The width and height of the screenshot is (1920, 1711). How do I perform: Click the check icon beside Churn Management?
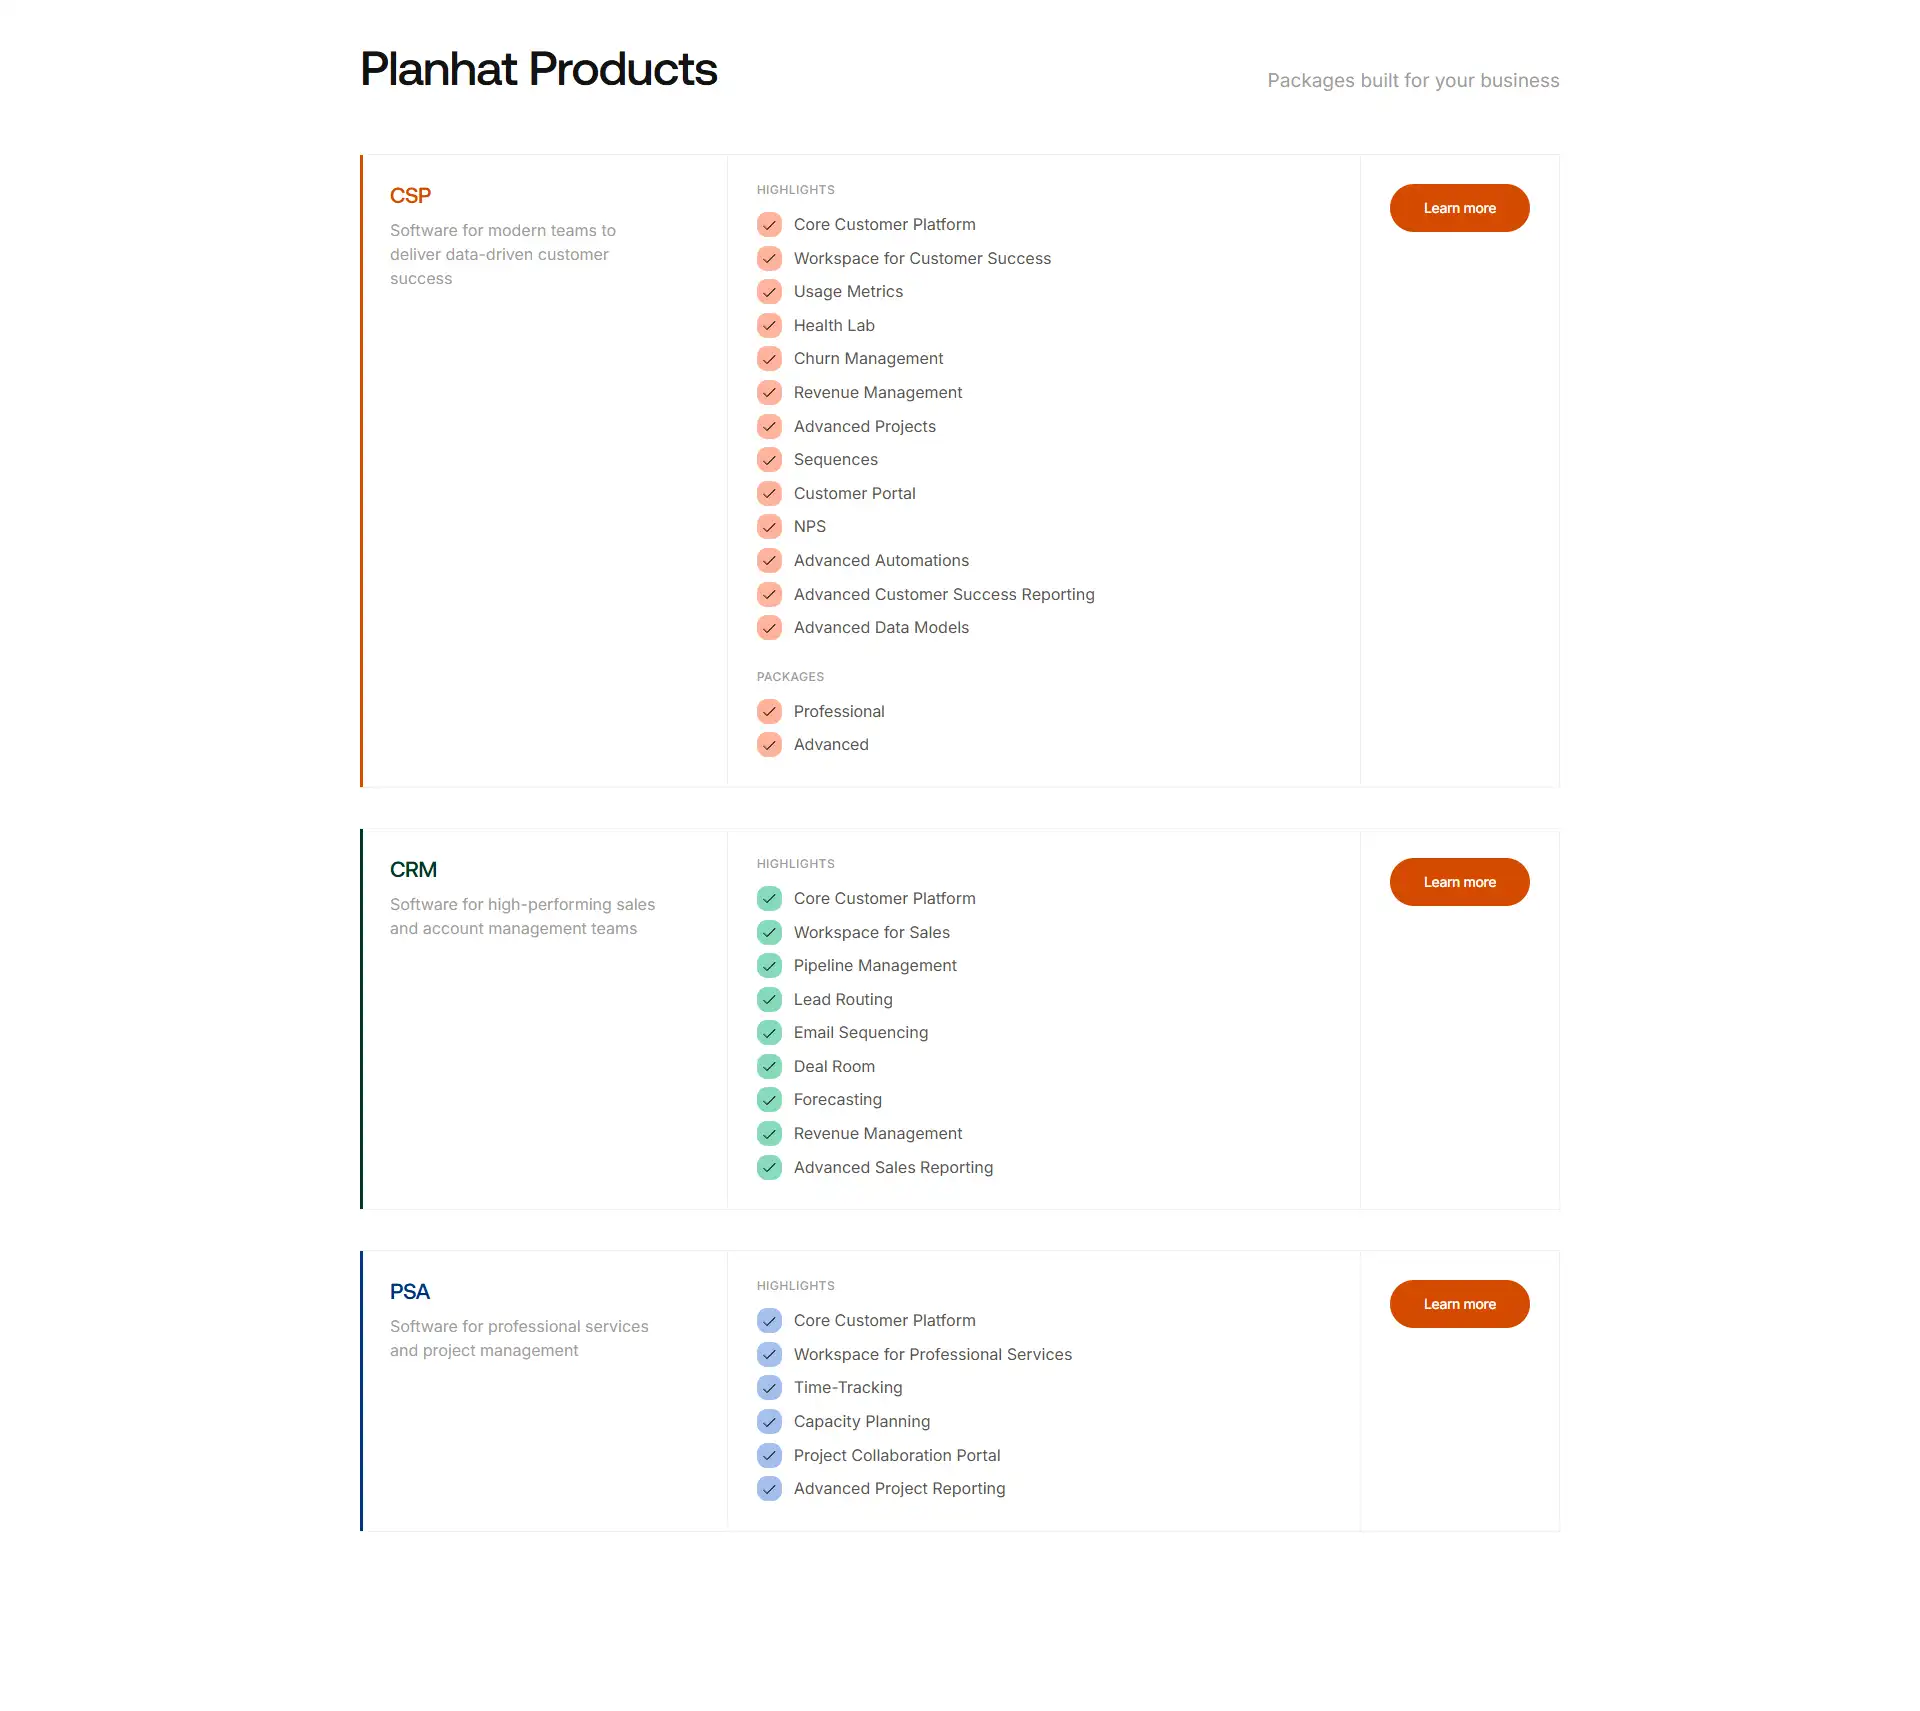point(769,359)
